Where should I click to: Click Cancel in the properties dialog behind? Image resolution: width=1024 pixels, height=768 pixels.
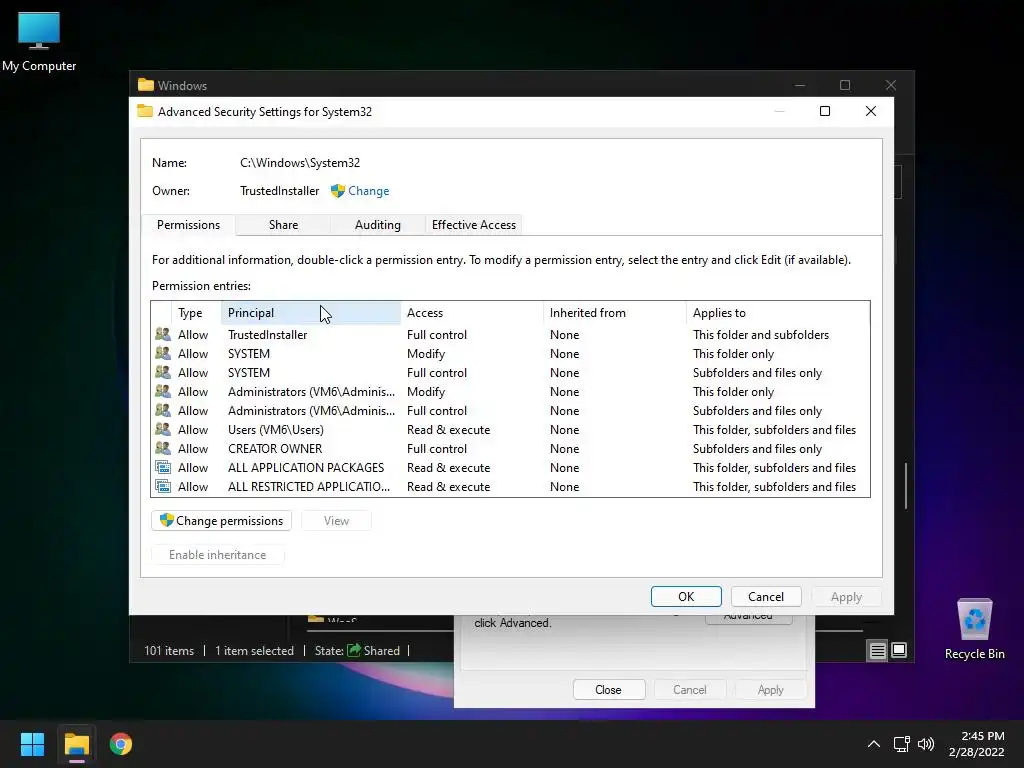[x=690, y=690]
